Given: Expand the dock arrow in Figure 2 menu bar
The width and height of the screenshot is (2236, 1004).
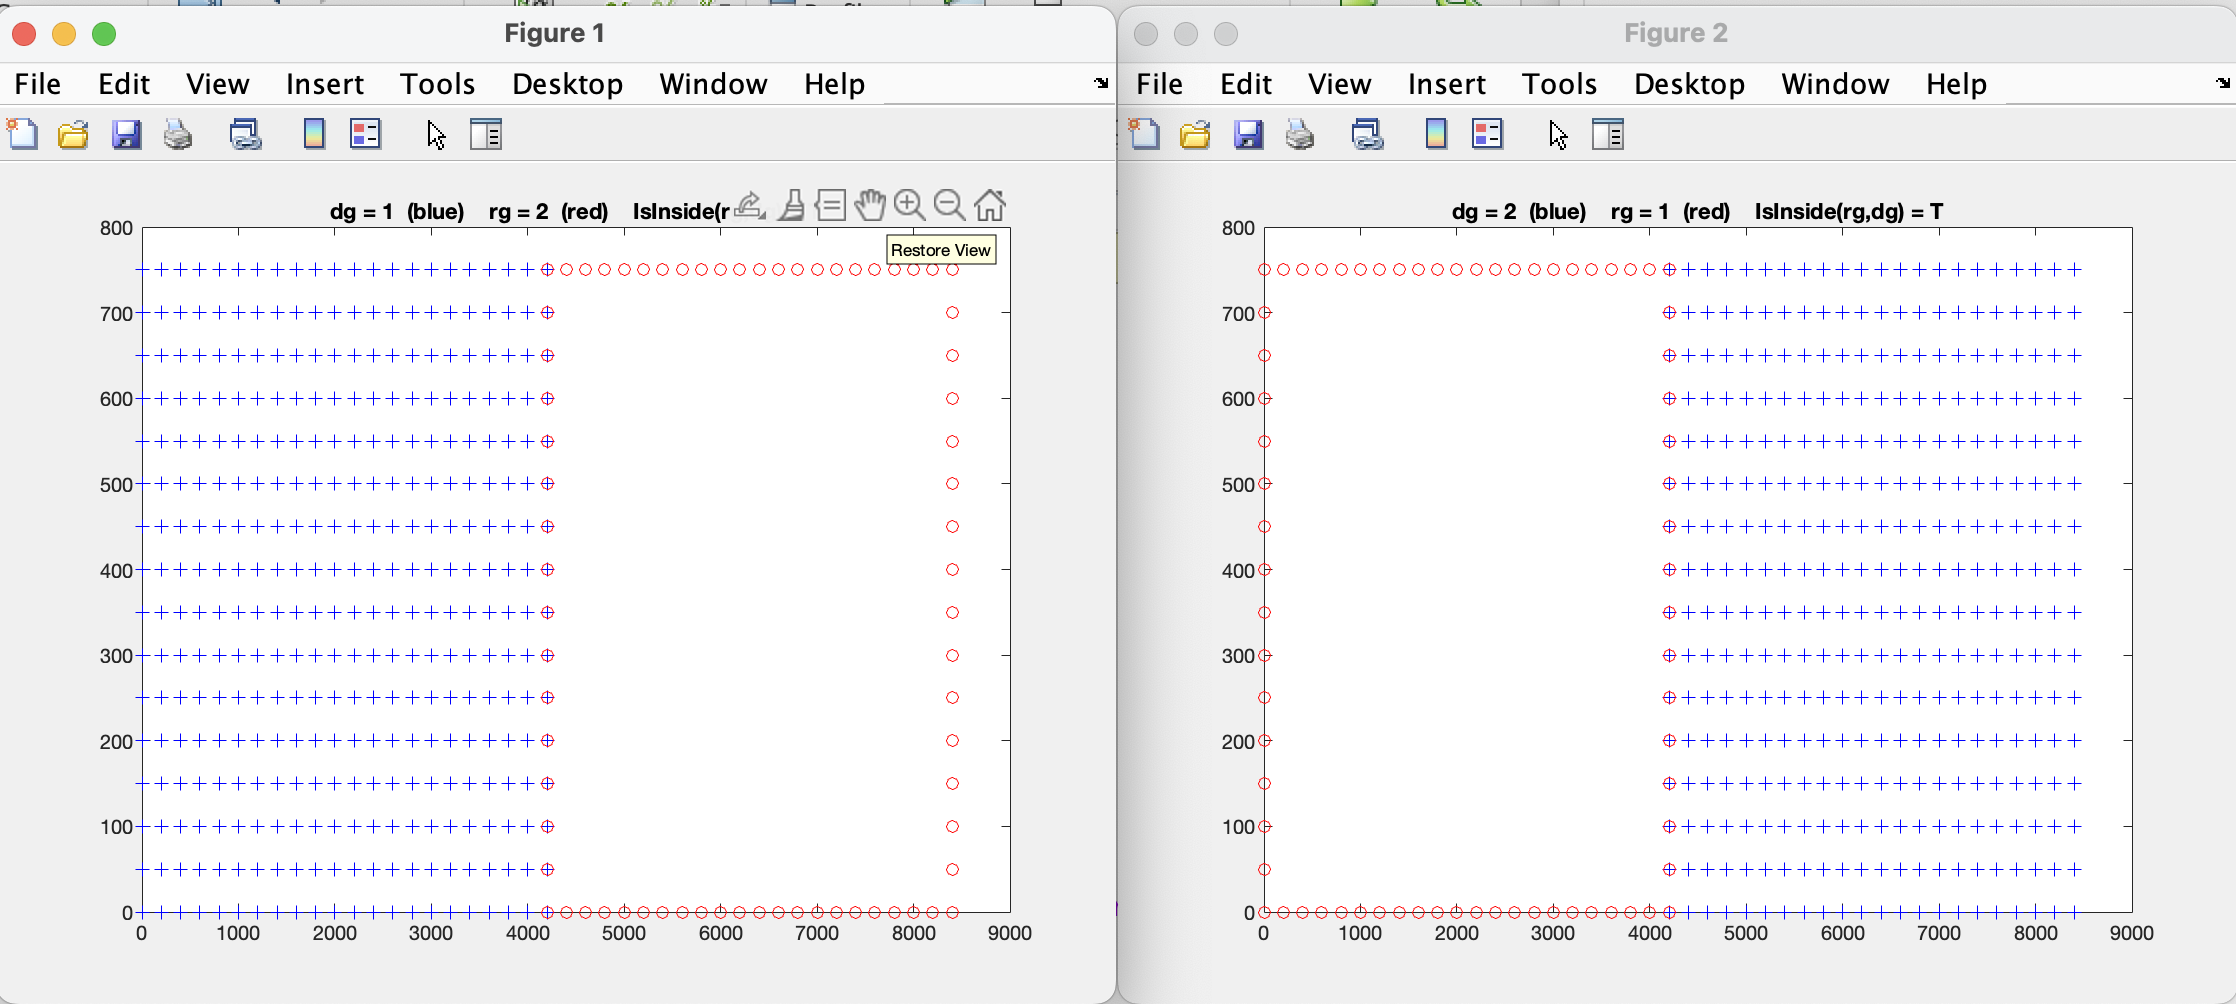Looking at the screenshot, I should (x=2223, y=83).
